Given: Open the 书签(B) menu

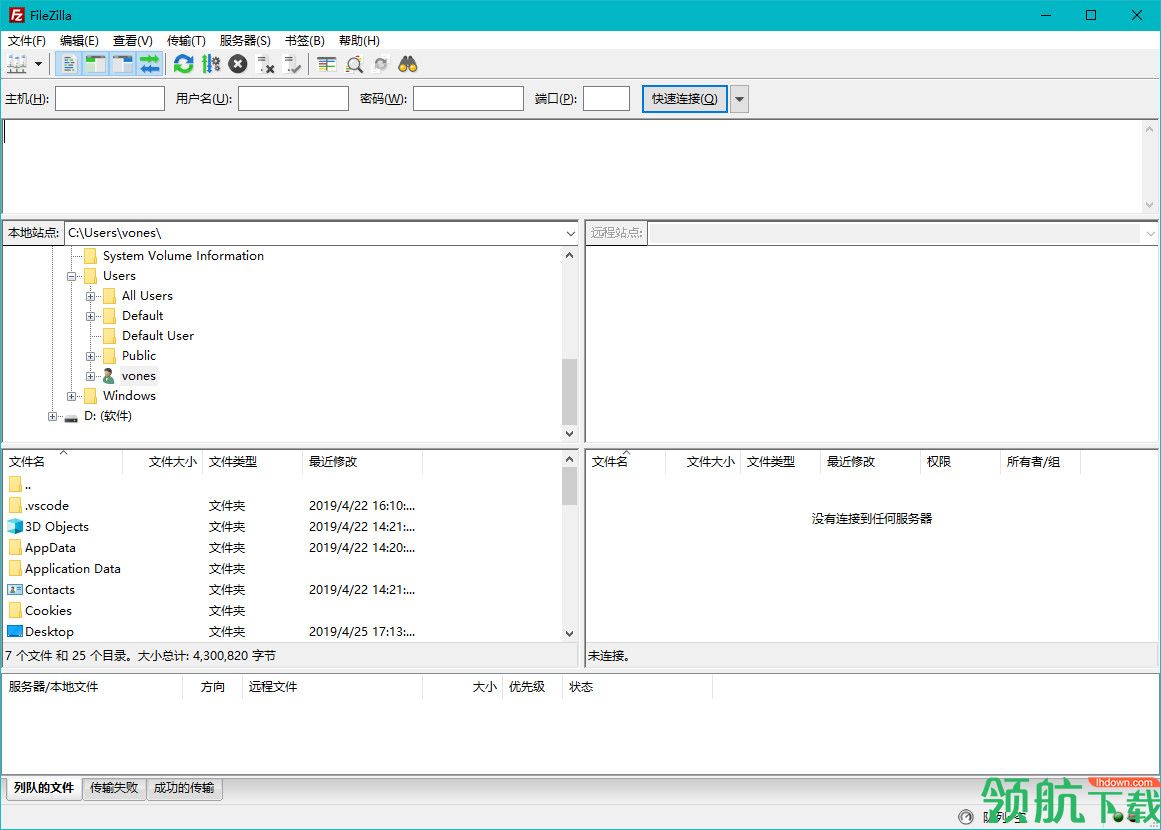Looking at the screenshot, I should coord(304,41).
